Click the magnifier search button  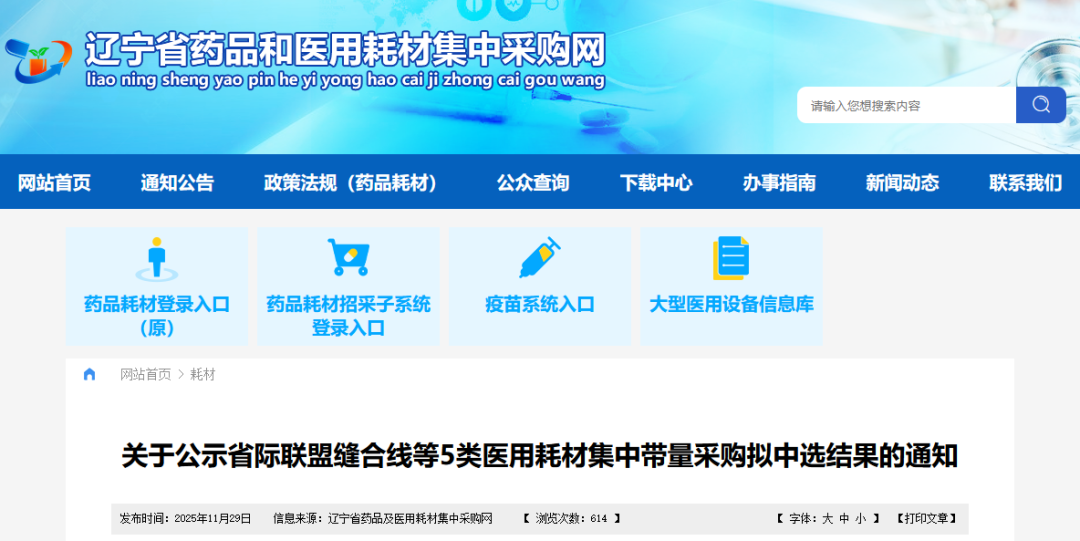[1041, 105]
